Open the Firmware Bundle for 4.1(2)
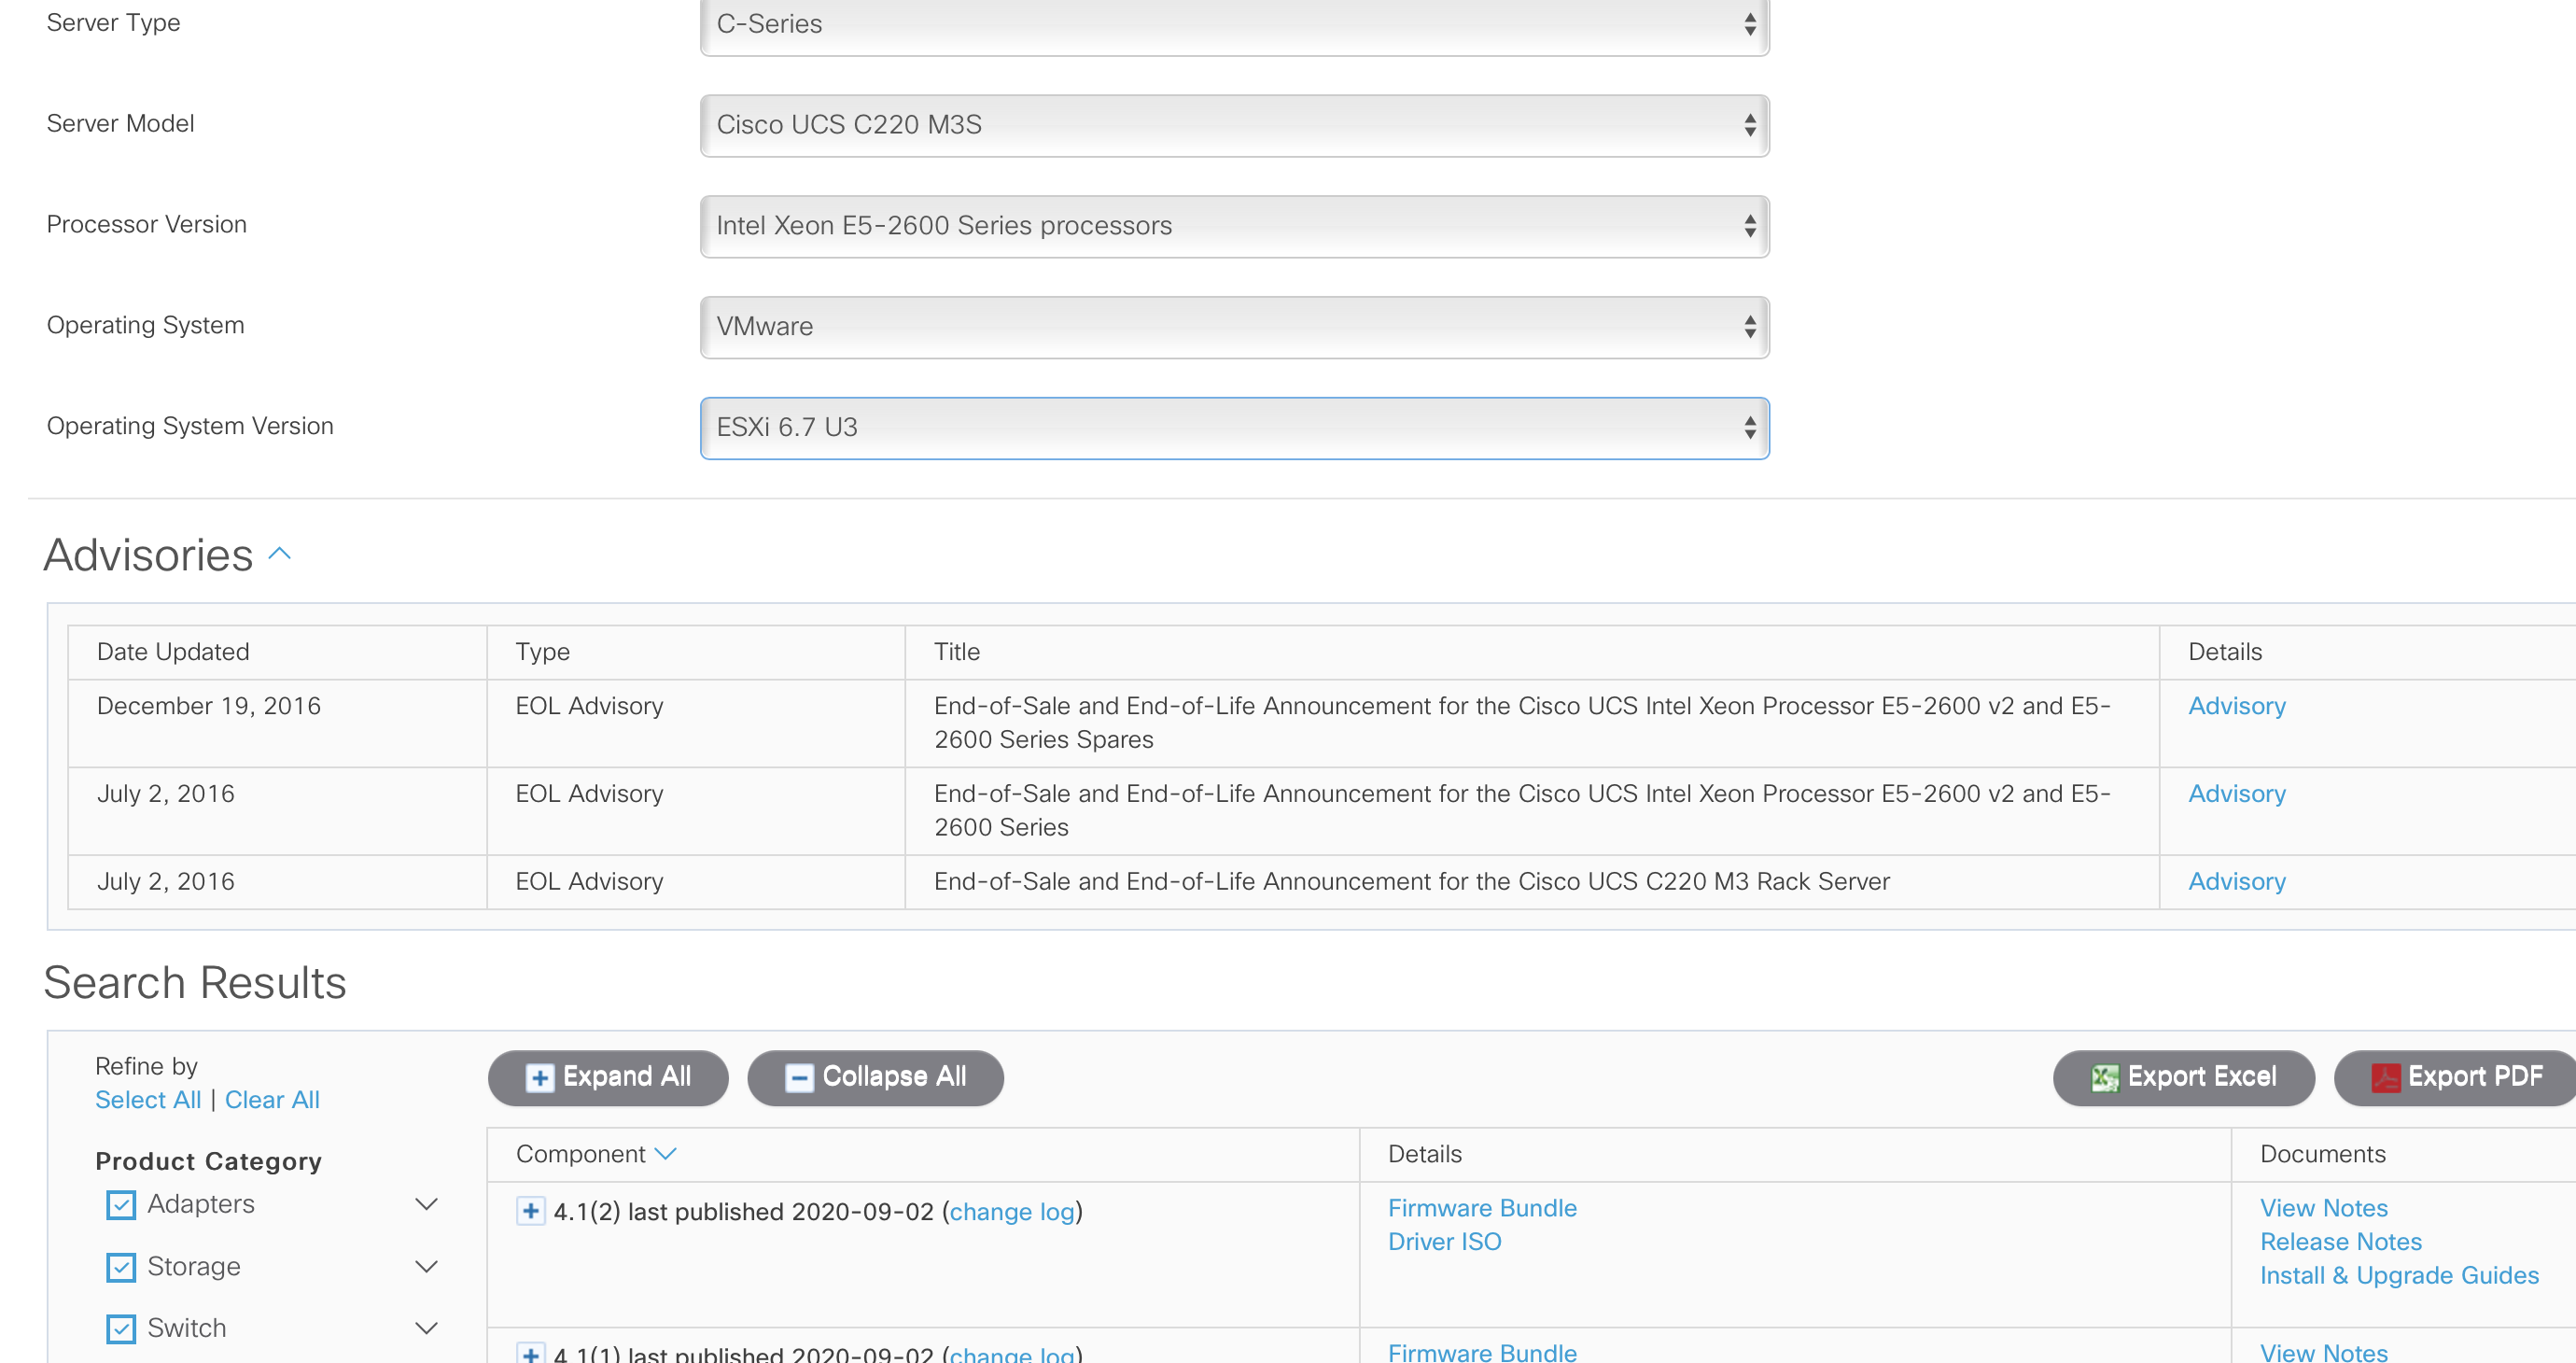The height and width of the screenshot is (1363, 2576). point(1482,1208)
